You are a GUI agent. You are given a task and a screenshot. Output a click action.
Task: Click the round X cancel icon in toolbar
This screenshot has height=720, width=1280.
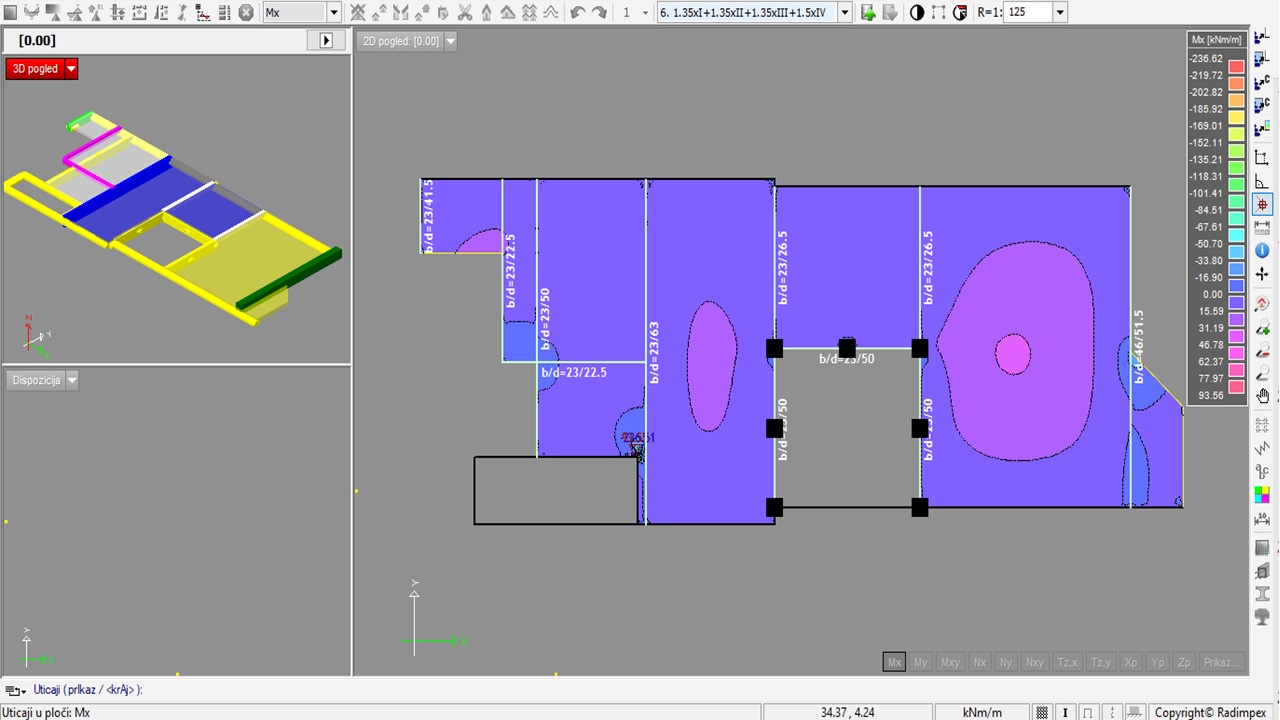246,13
